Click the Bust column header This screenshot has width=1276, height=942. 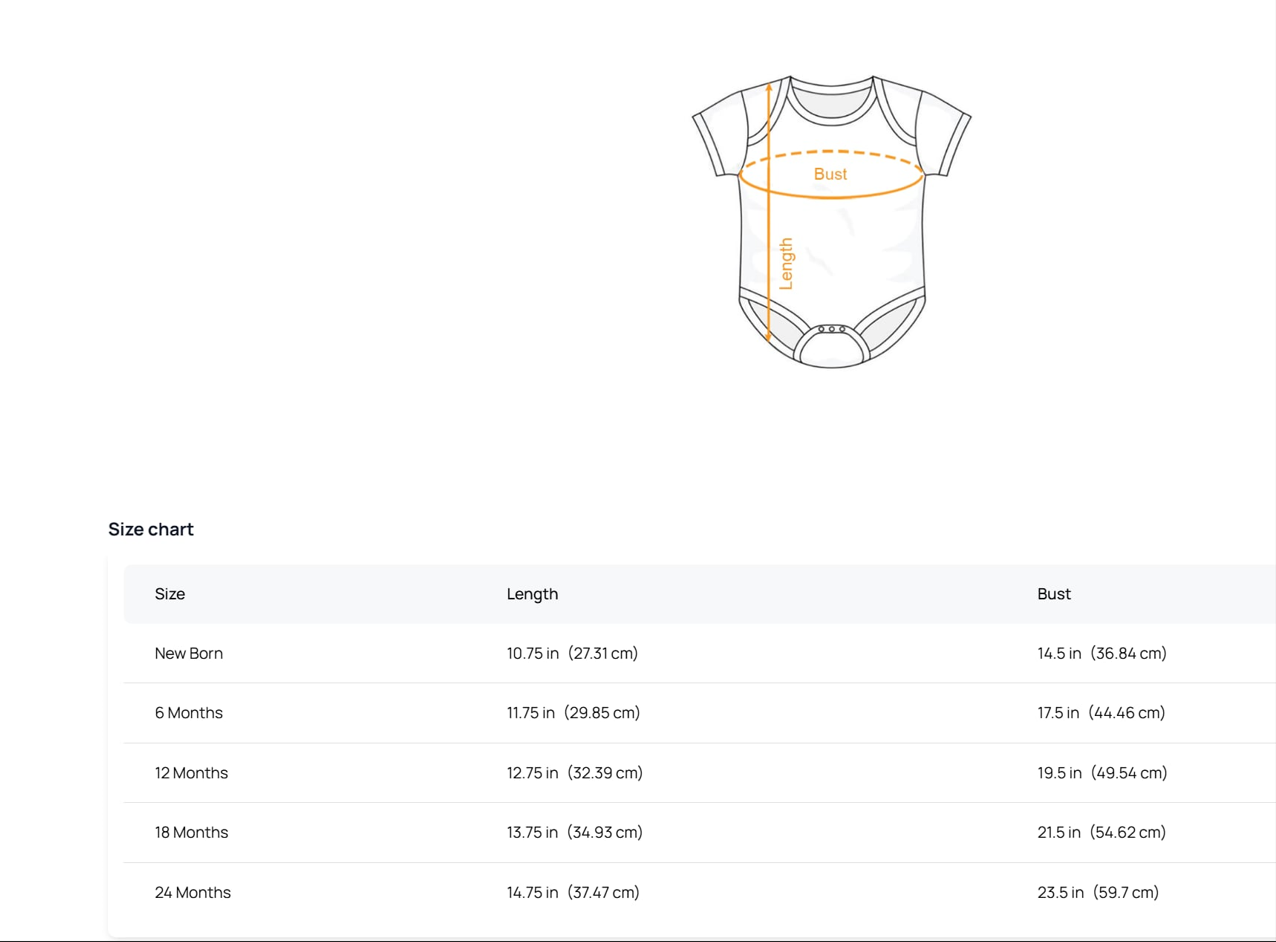(x=1054, y=594)
